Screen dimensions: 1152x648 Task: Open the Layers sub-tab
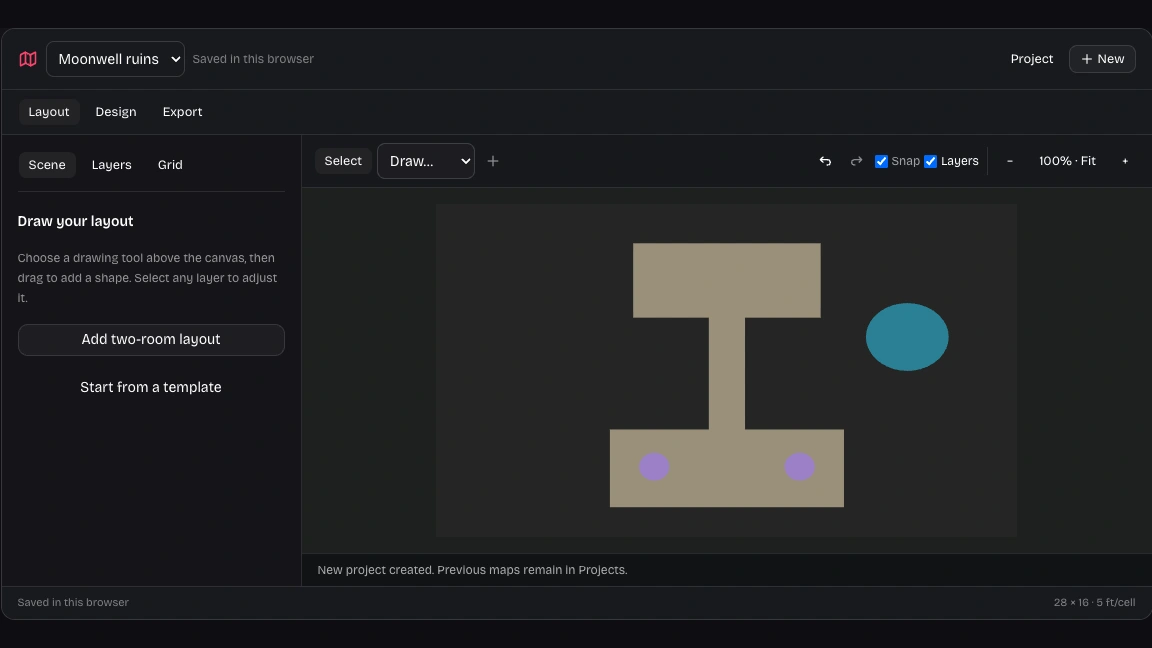tap(112, 165)
